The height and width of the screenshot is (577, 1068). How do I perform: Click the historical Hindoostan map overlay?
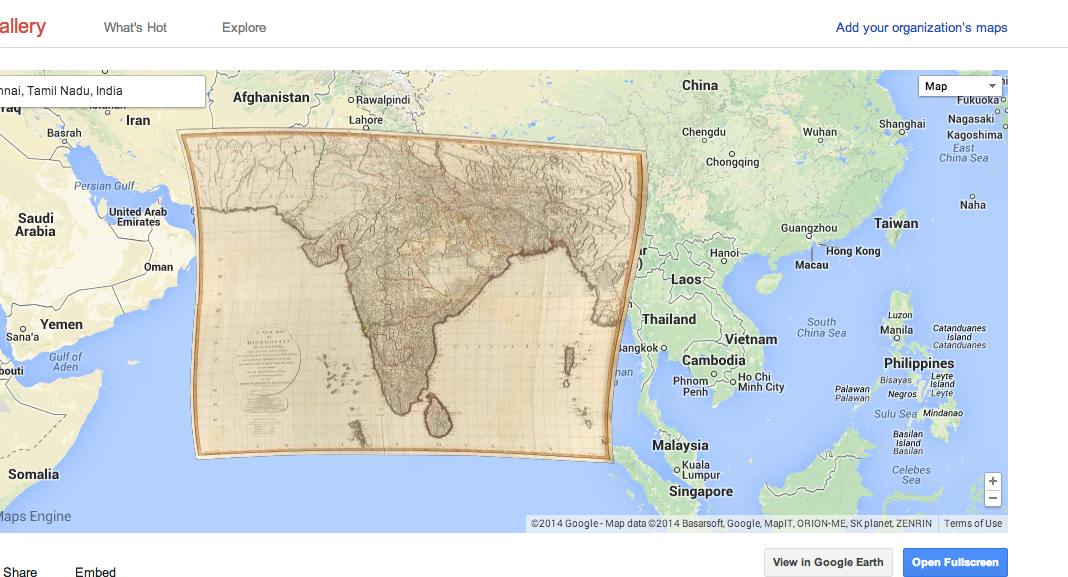pos(413,294)
